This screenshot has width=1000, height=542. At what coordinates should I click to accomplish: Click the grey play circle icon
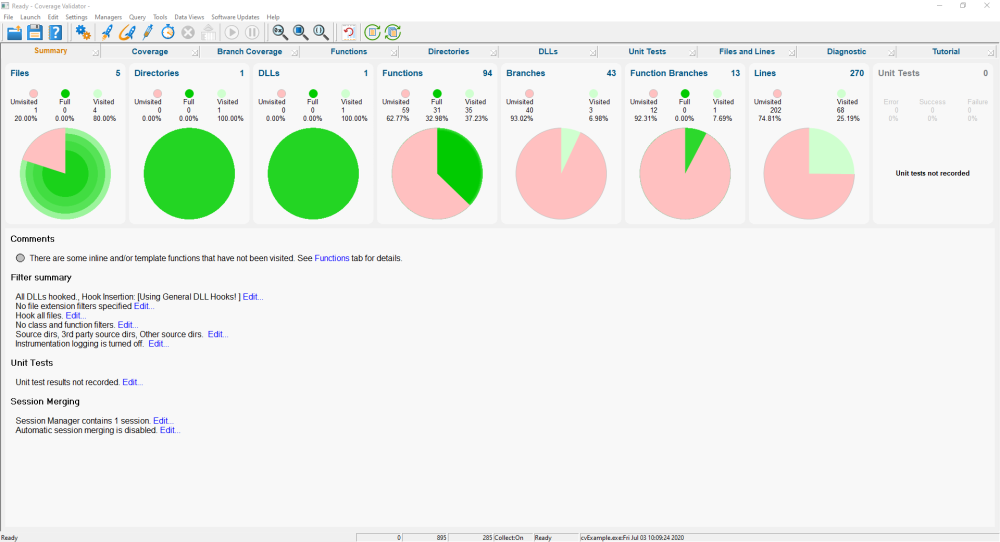(232, 33)
